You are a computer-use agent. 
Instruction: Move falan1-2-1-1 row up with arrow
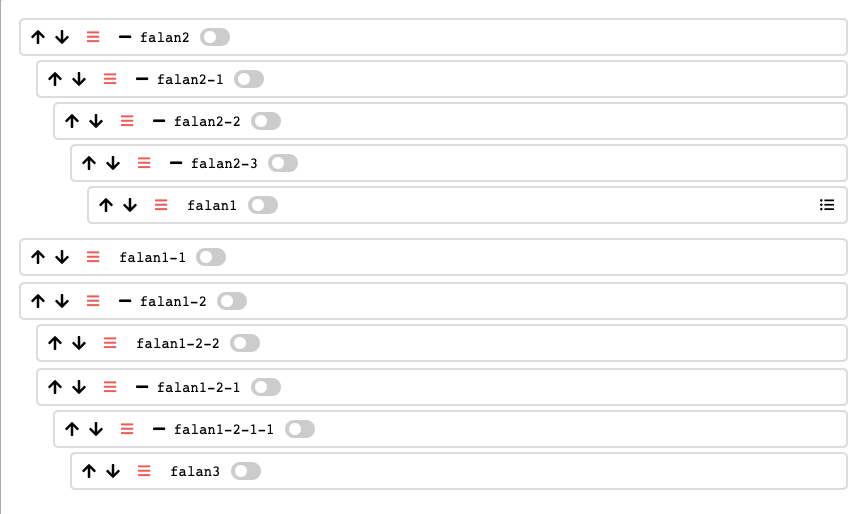click(x=72, y=429)
